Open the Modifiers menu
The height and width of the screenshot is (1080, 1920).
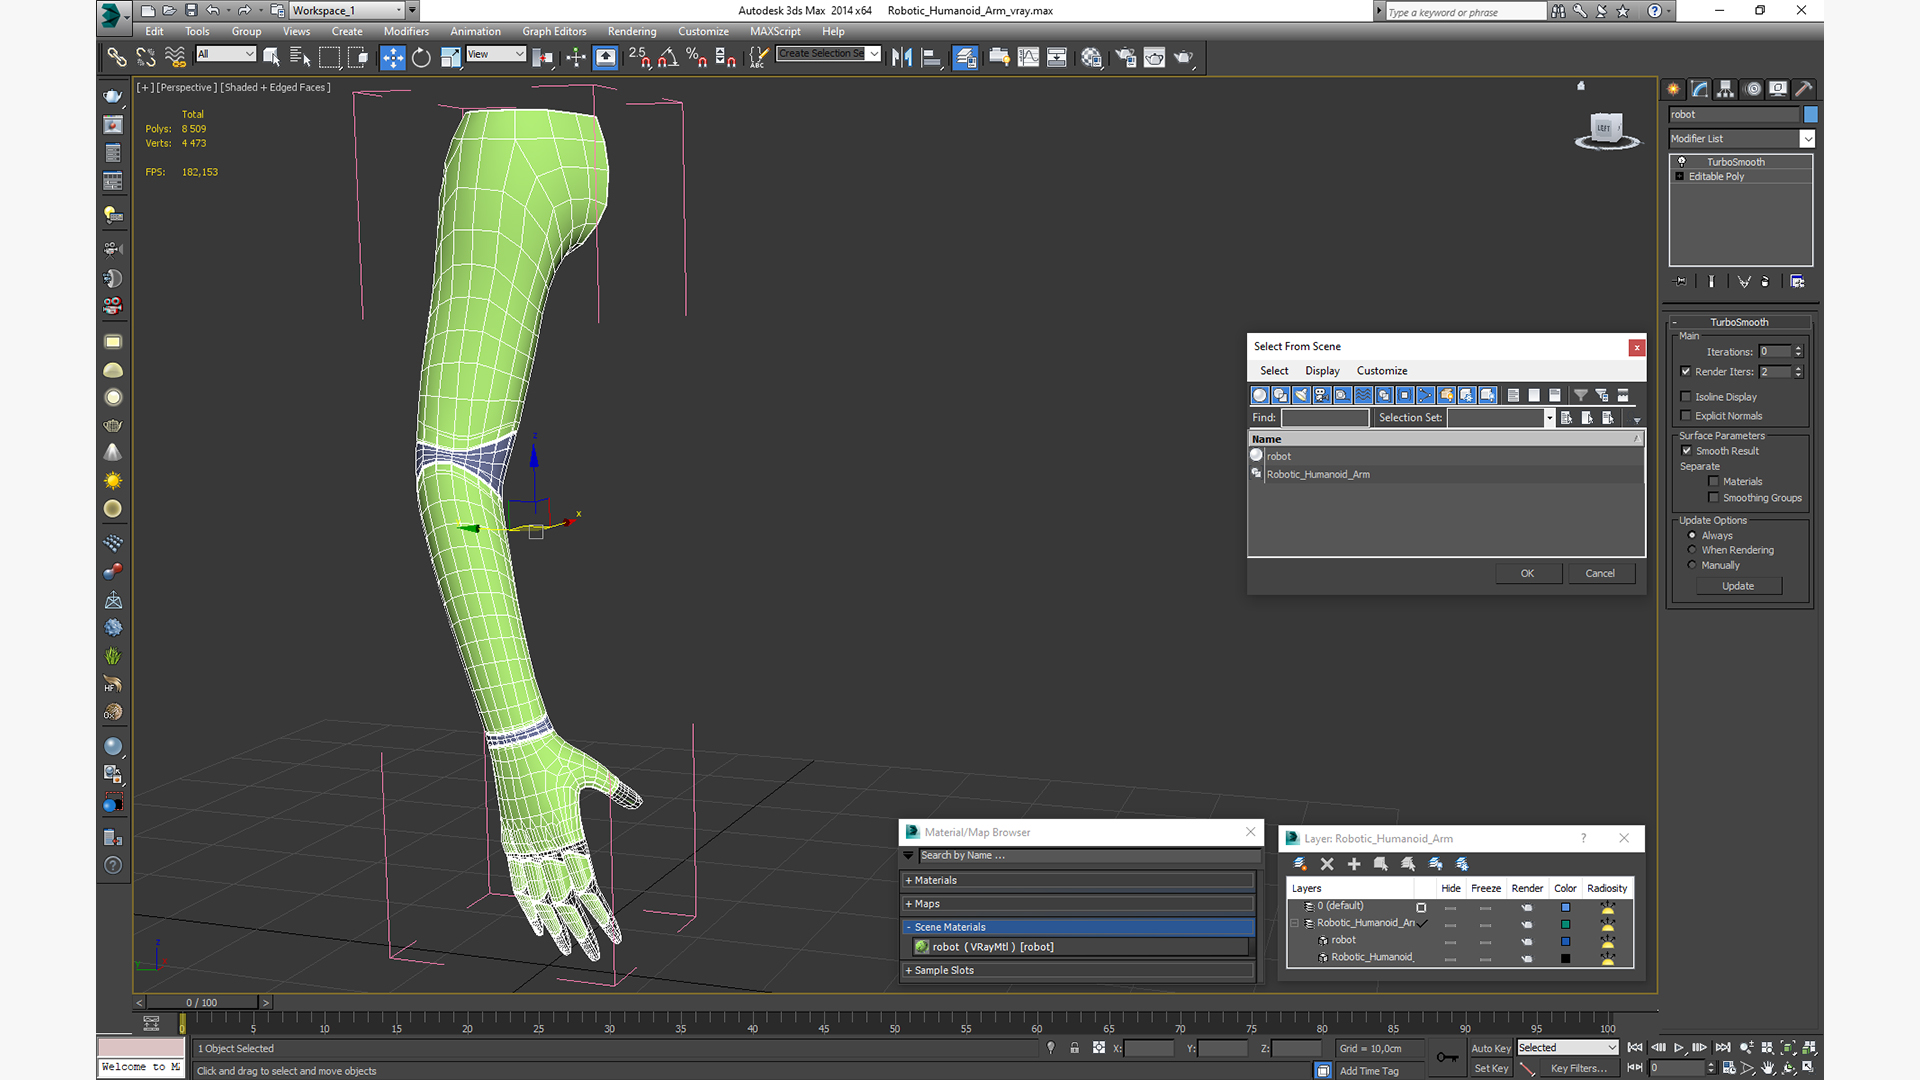[406, 31]
